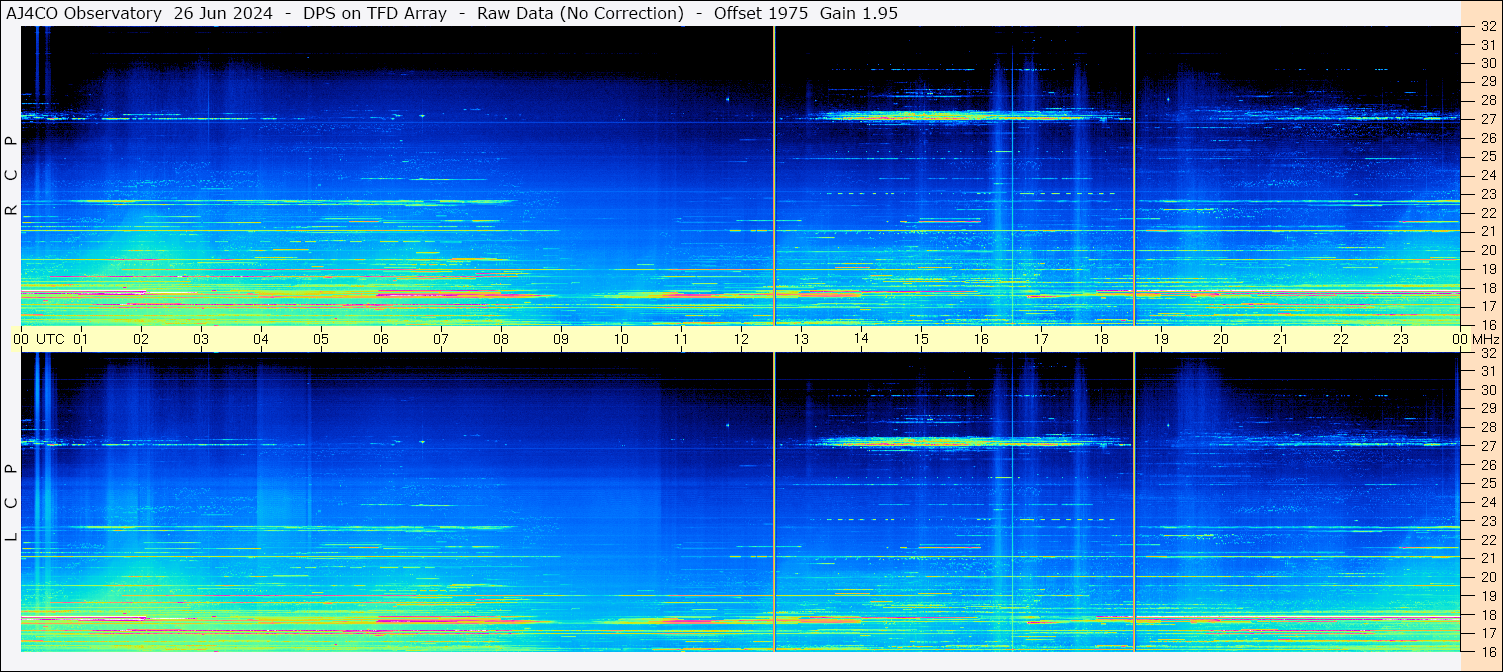Click the LCP panel axis label
This screenshot has width=1503, height=672.
pyautogui.click(x=12, y=503)
